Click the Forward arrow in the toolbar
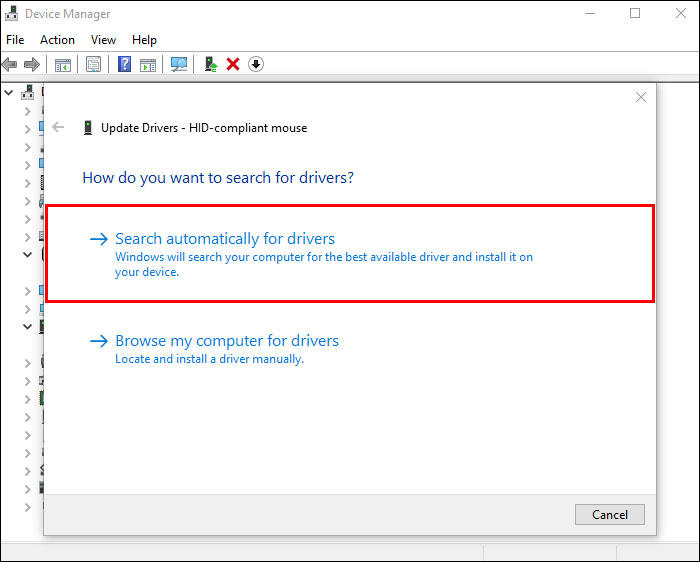Image resolution: width=700 pixels, height=562 pixels. point(32,64)
